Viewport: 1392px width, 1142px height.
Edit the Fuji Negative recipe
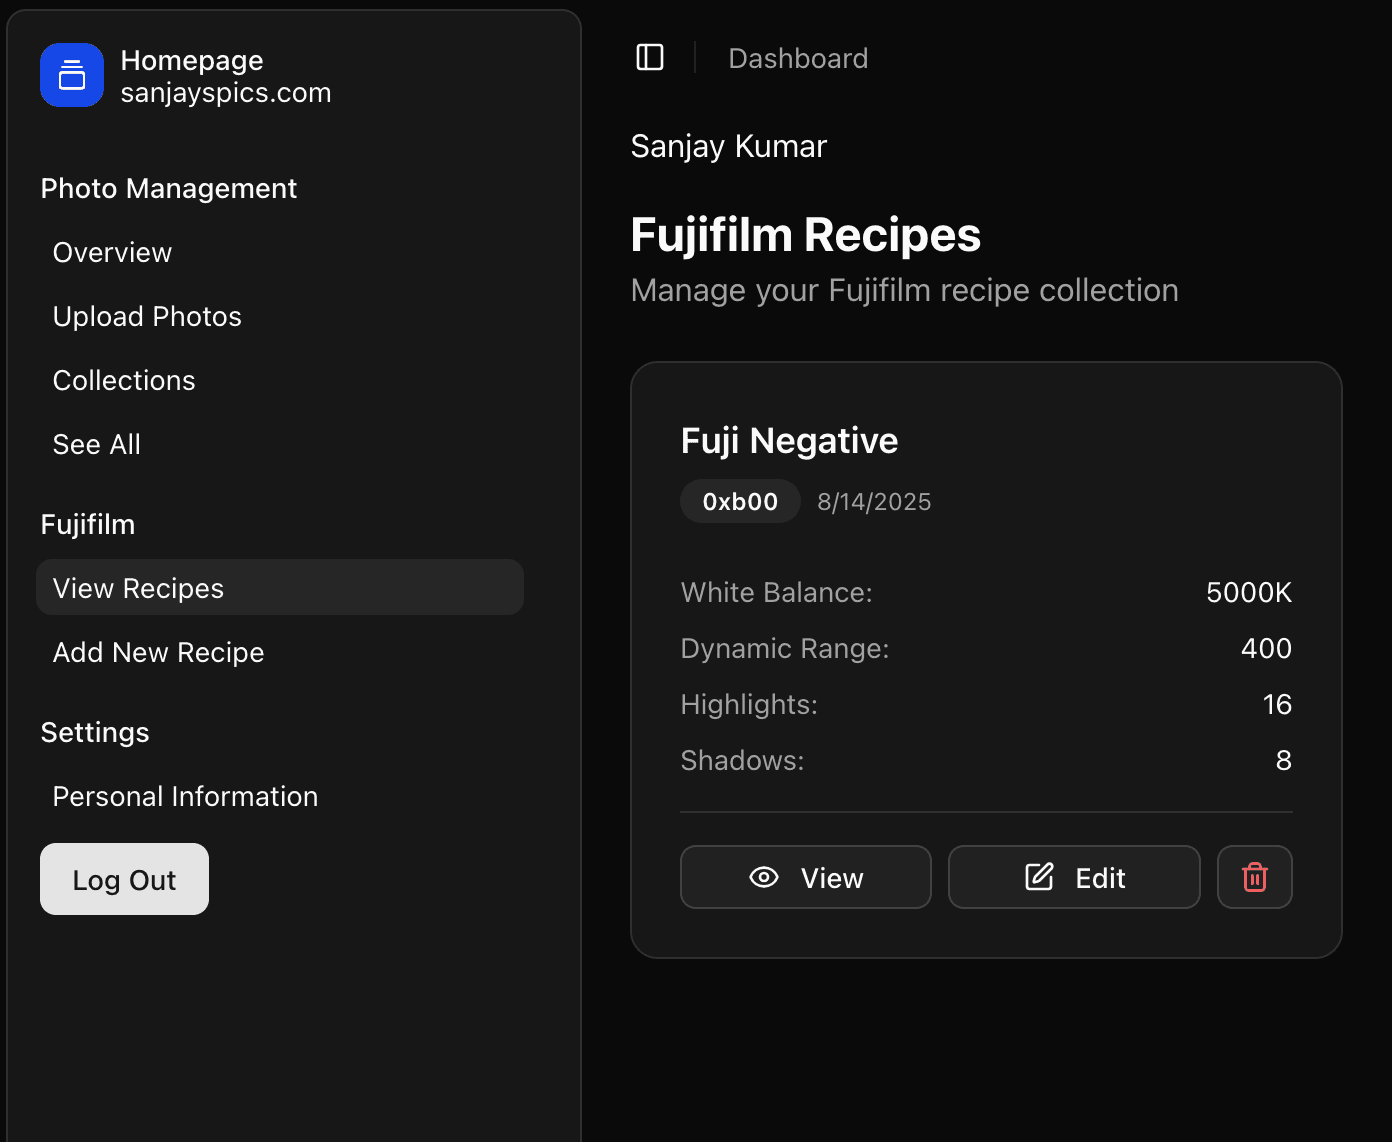[1074, 877]
